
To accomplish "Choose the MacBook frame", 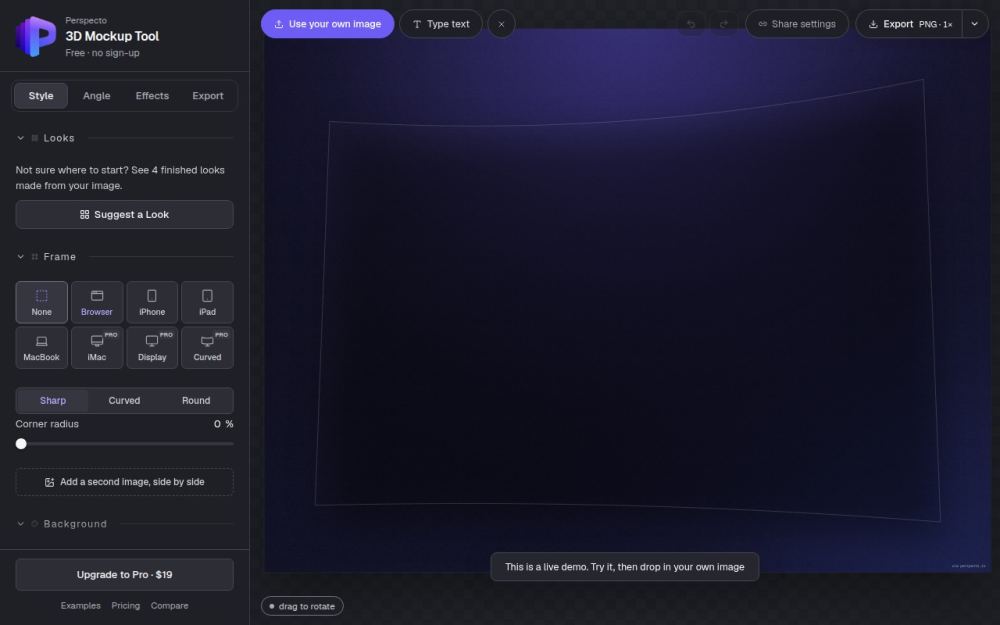I will [x=41, y=348].
